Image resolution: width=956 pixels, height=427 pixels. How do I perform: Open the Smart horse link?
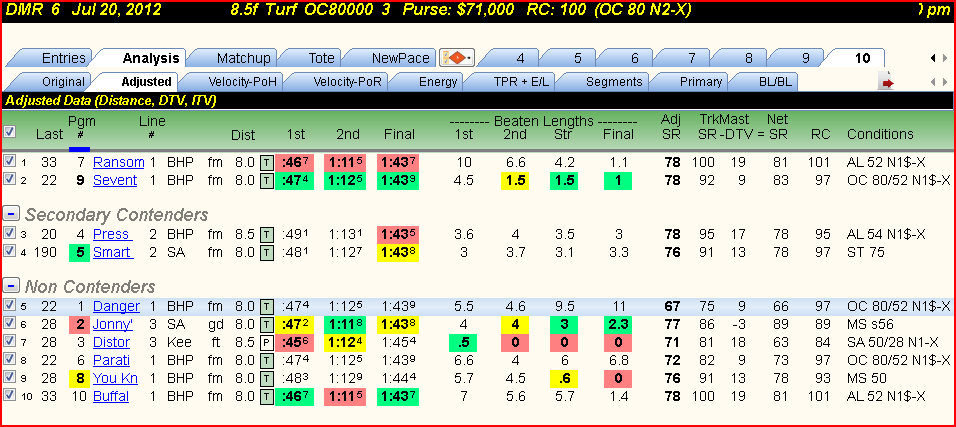(113, 252)
